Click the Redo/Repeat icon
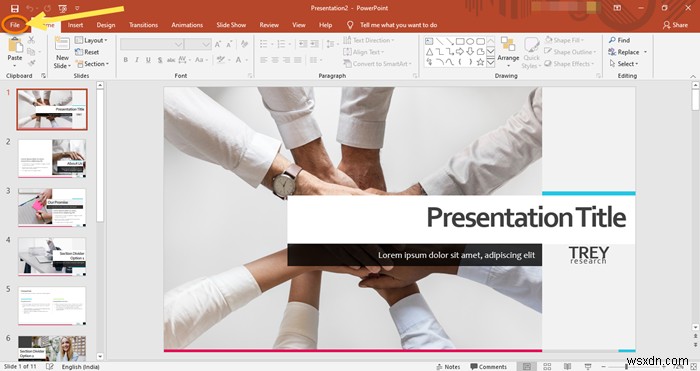 (47, 8)
